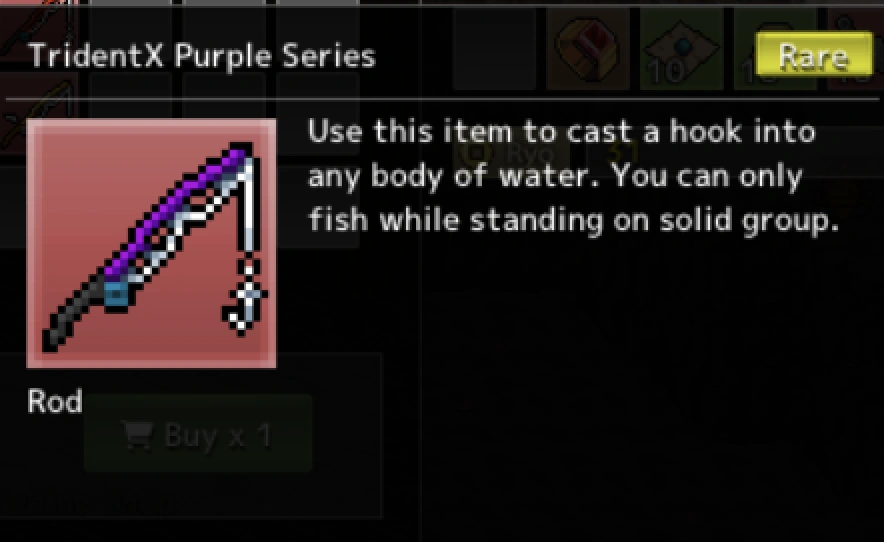Select the diamond map item with count 10
Viewport: 884px width, 542px height.
682,50
